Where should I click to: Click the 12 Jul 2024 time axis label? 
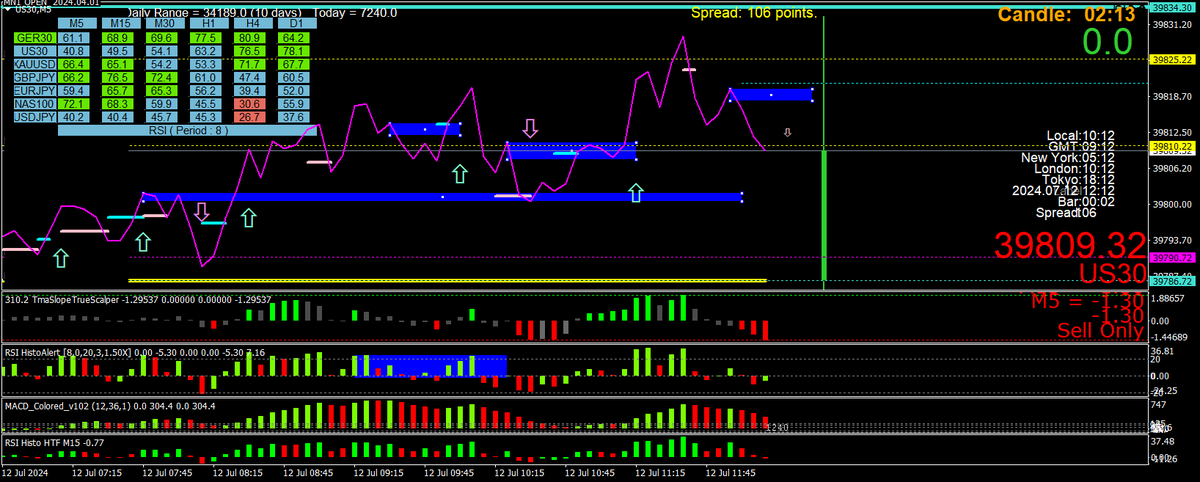(26, 473)
